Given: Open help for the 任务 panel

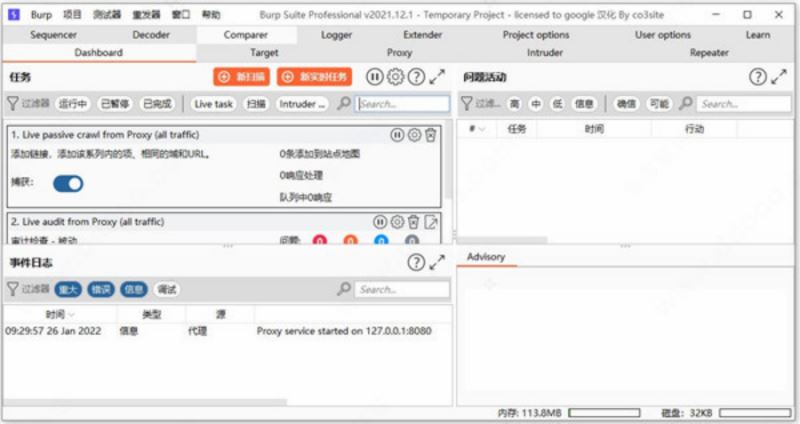Looking at the screenshot, I should (x=416, y=77).
